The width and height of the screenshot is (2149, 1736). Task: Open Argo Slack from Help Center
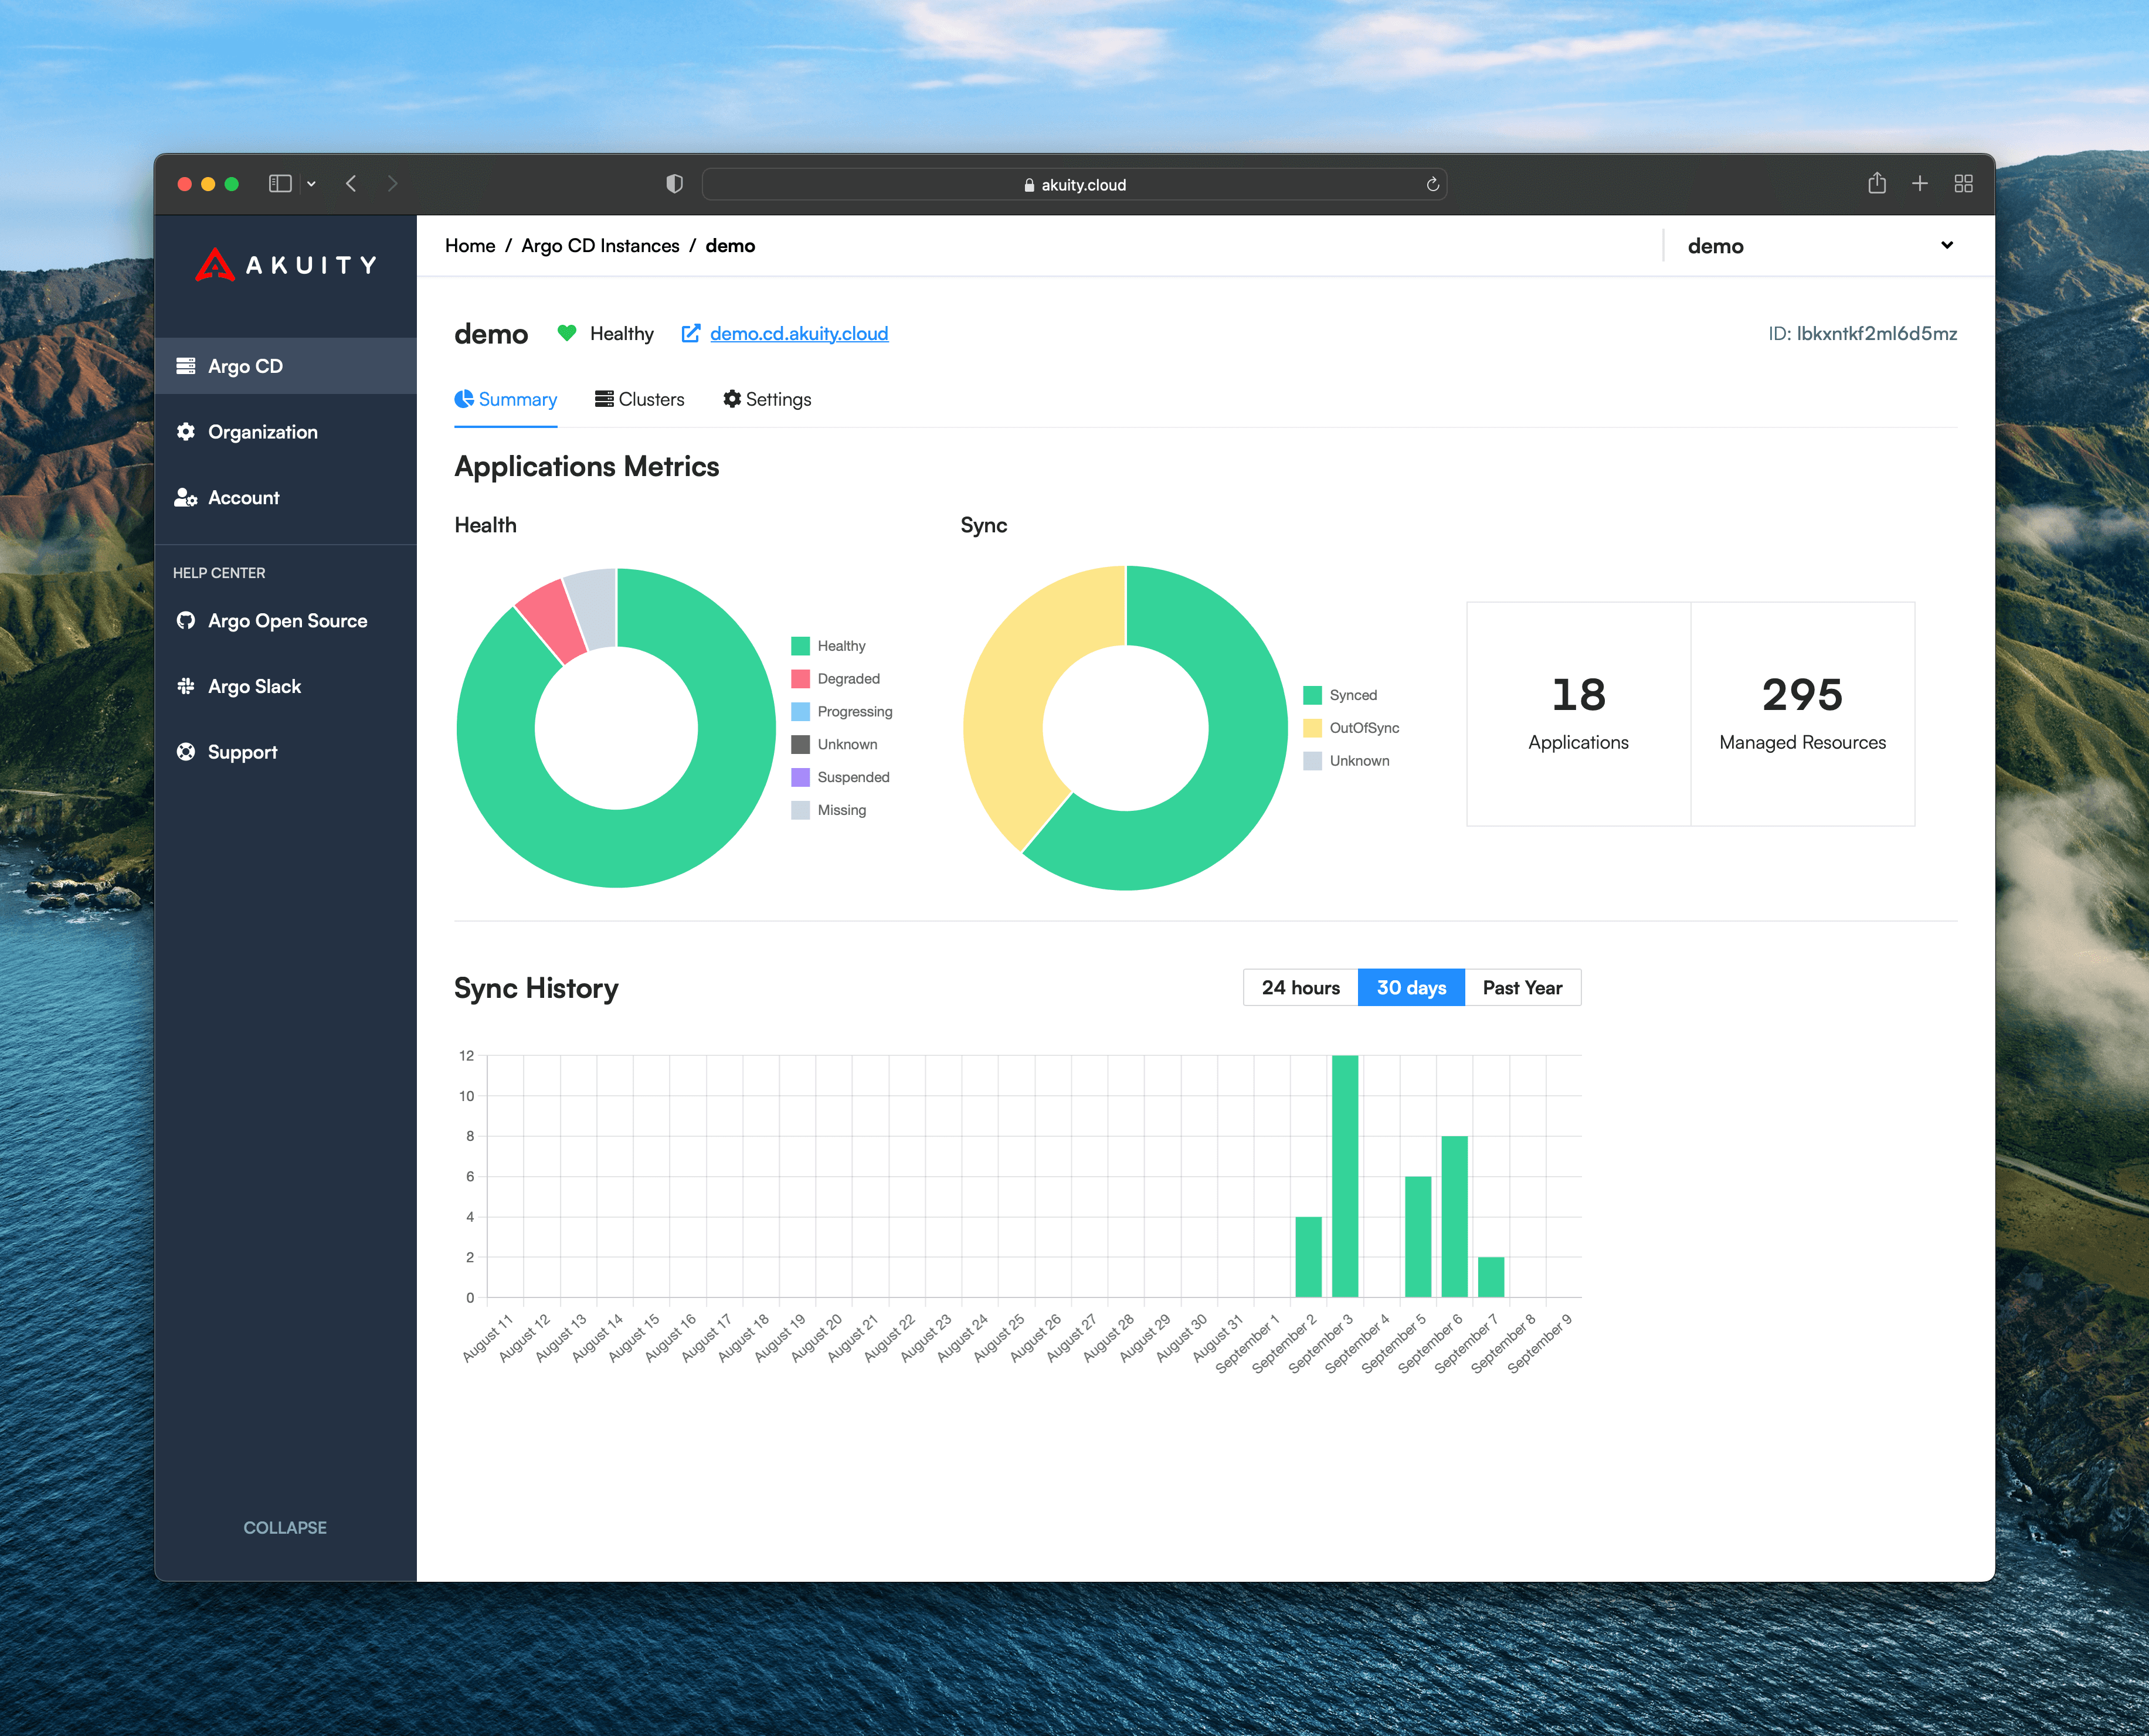(x=254, y=686)
